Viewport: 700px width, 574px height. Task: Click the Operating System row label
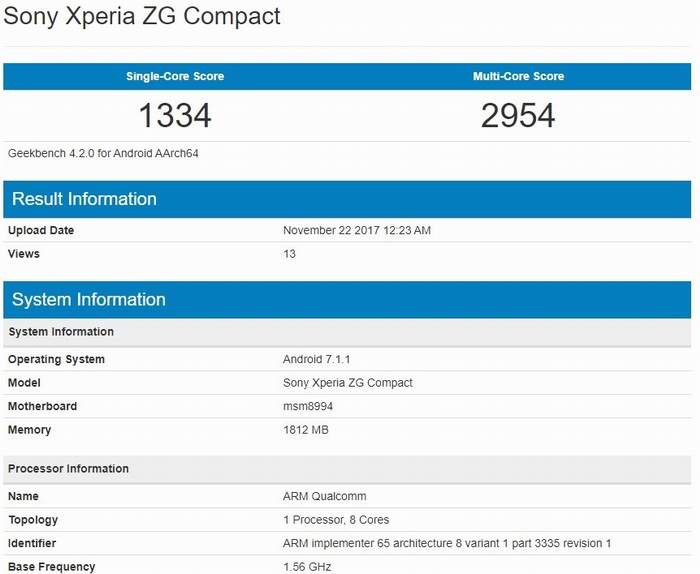pos(56,359)
